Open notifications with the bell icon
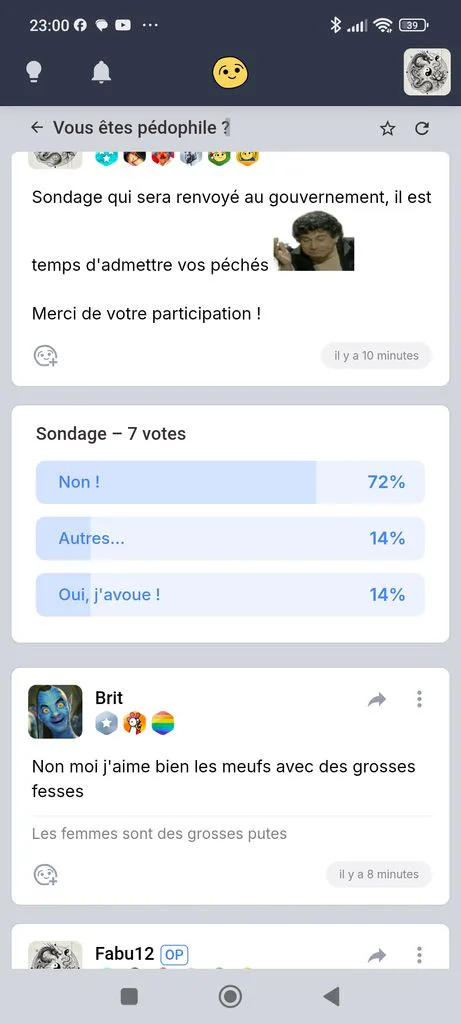This screenshot has height=1024, width=461. coord(101,72)
